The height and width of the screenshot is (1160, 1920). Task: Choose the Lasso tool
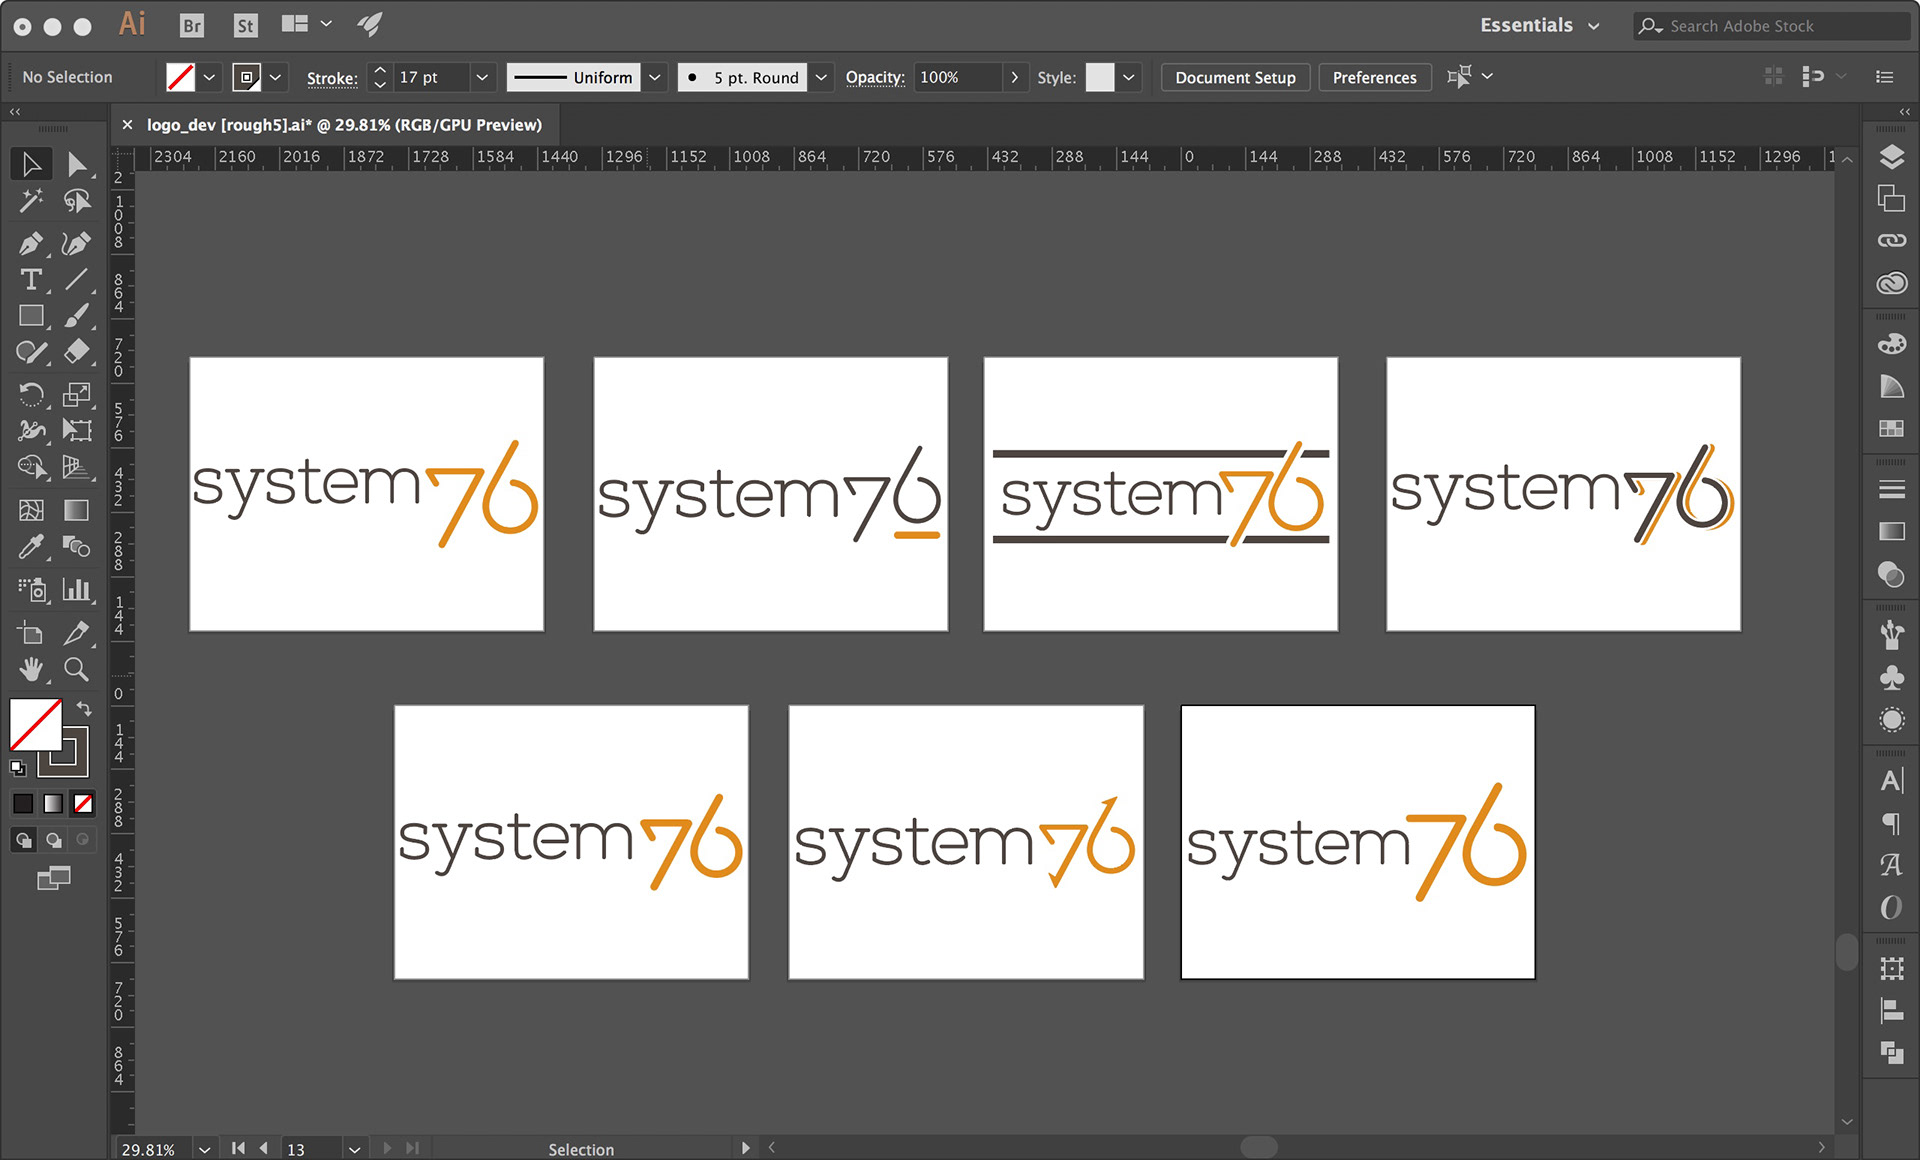click(x=77, y=201)
